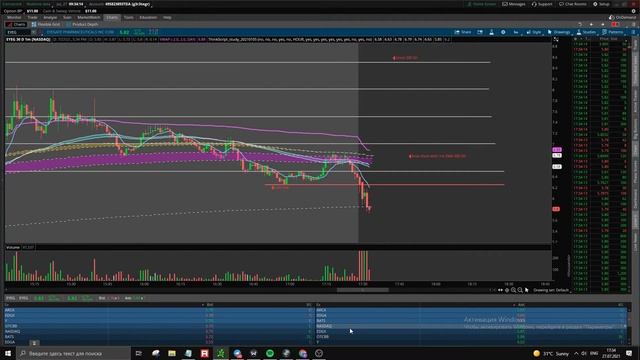This screenshot has width=640, height=360.
Task: Switch to the Trade tab
Action: (x=32, y=18)
